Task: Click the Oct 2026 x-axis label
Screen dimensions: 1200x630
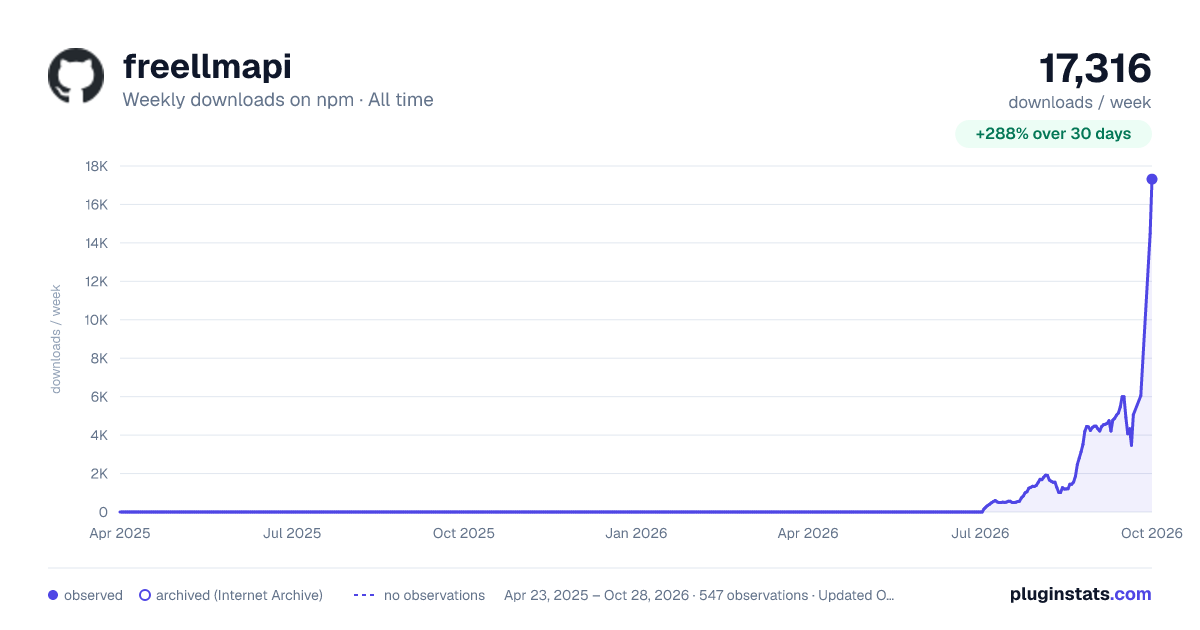Action: [1152, 533]
